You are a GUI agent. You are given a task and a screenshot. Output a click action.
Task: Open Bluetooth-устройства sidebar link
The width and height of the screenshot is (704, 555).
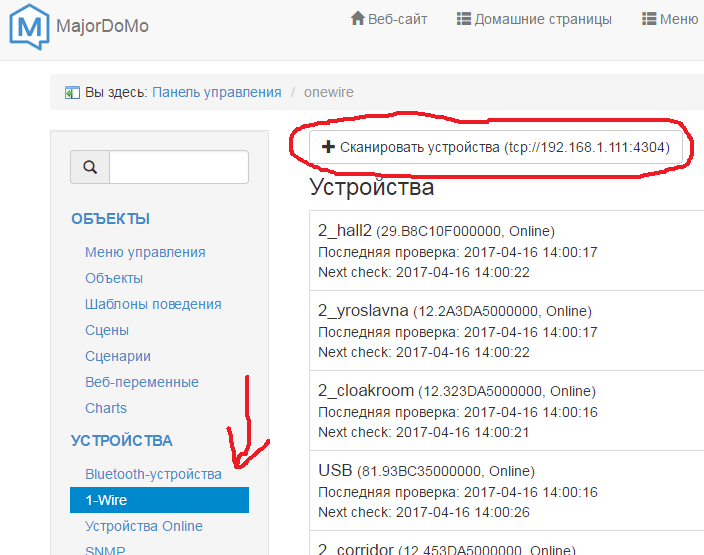point(153,474)
